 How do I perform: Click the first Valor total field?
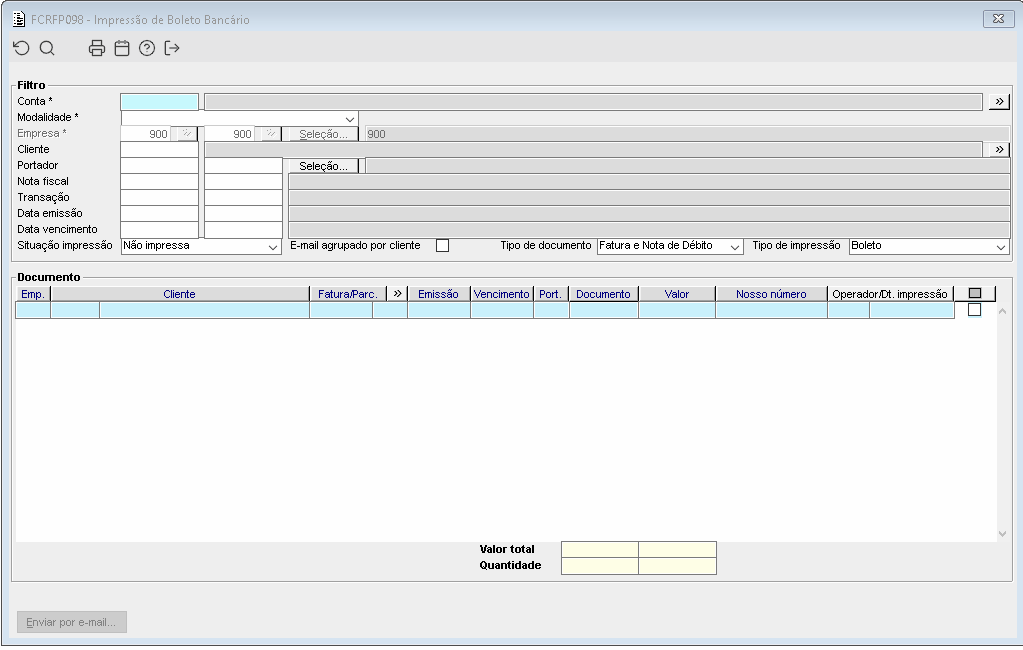pyautogui.click(x=600, y=549)
